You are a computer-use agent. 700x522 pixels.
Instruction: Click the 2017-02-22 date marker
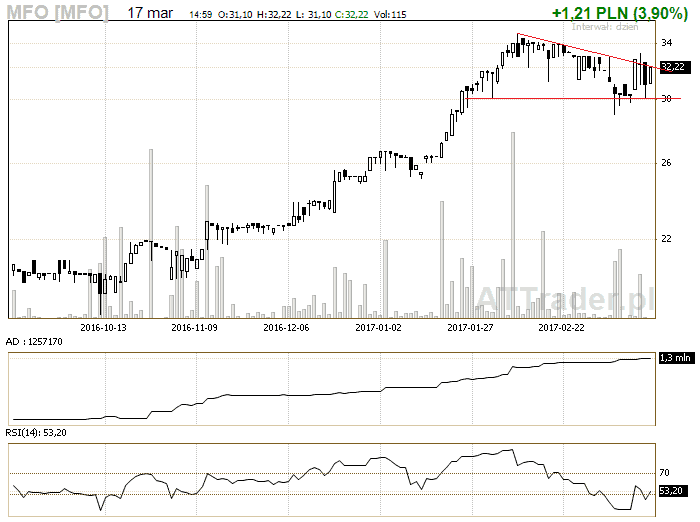click(562, 326)
